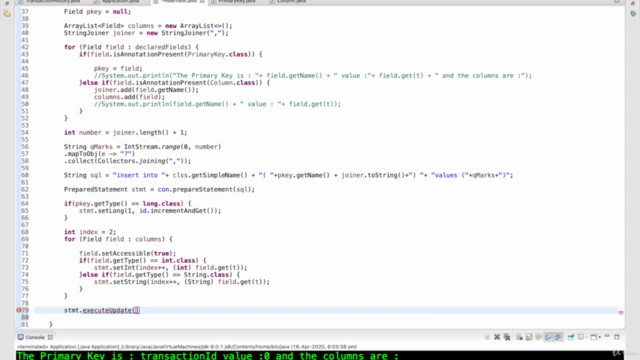Click 'con' in the prepareStatement line
Screen dimensions: 640x360
point(163,189)
